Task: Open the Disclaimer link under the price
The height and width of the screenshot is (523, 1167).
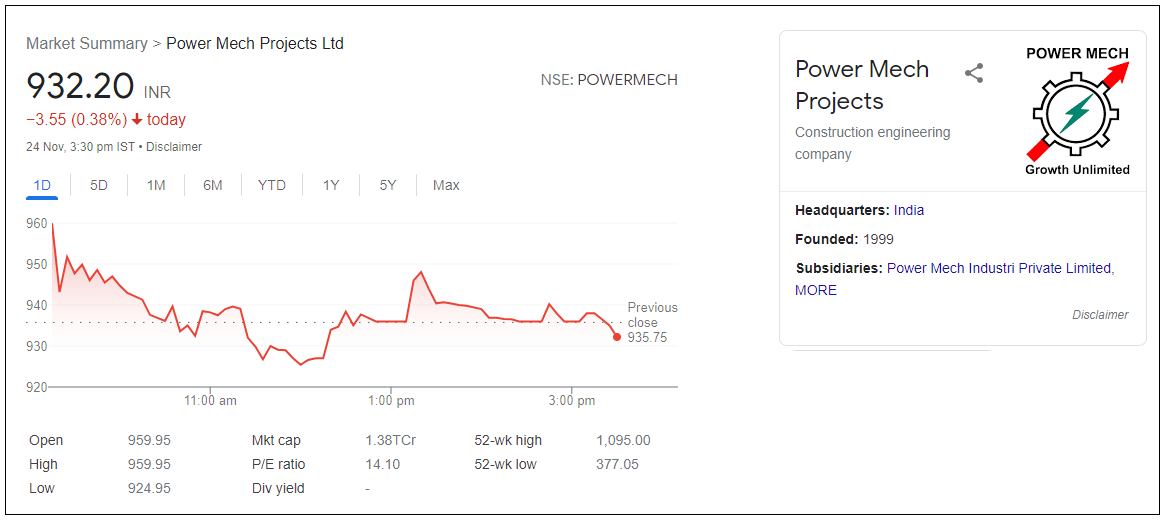Action: (174, 147)
